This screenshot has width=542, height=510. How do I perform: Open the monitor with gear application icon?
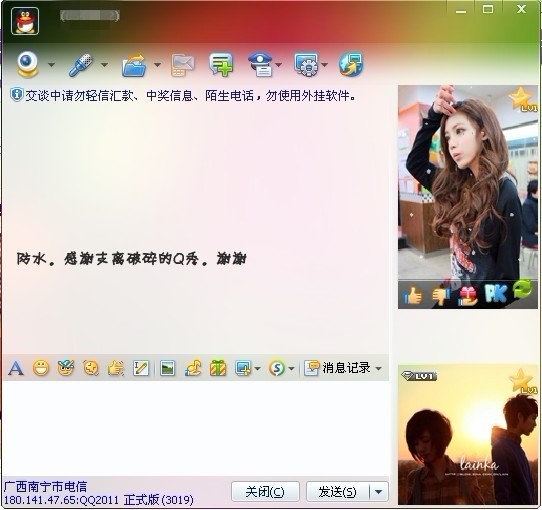306,64
